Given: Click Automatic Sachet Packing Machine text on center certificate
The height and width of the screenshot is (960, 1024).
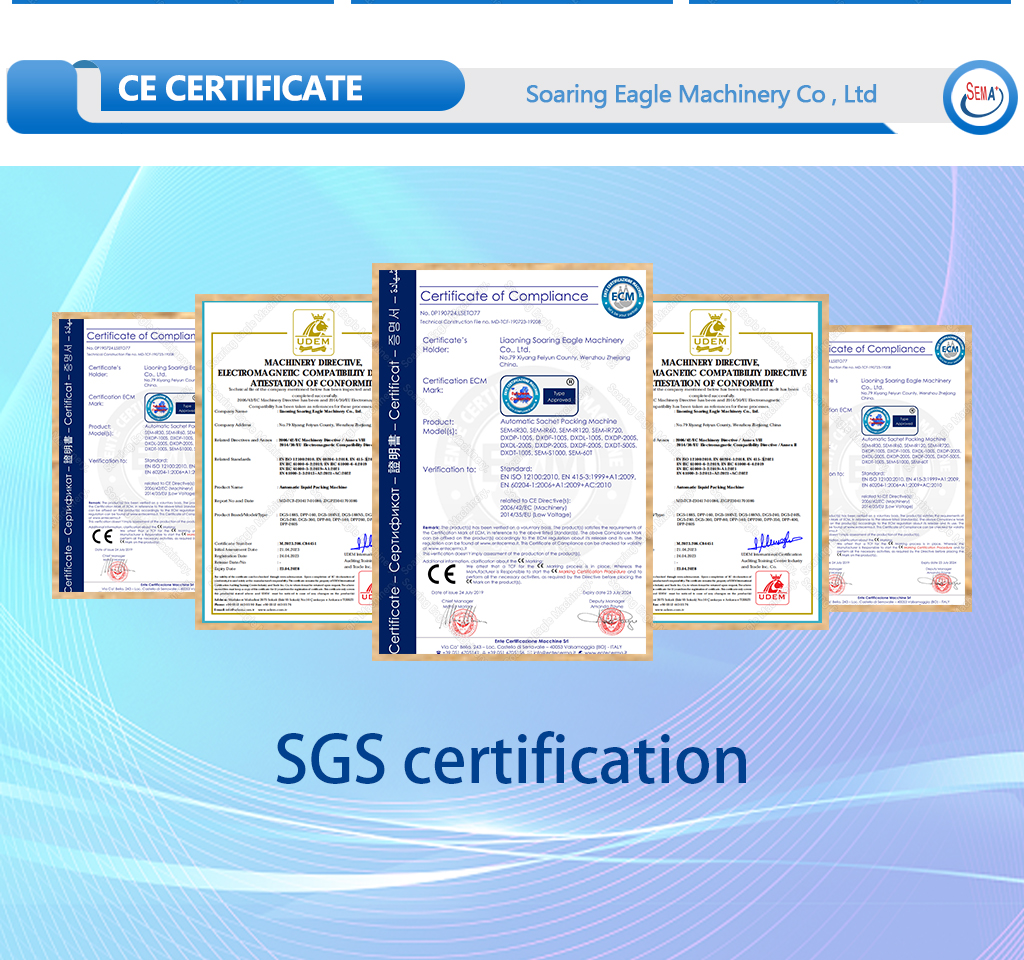Looking at the screenshot, I should coord(558,421).
